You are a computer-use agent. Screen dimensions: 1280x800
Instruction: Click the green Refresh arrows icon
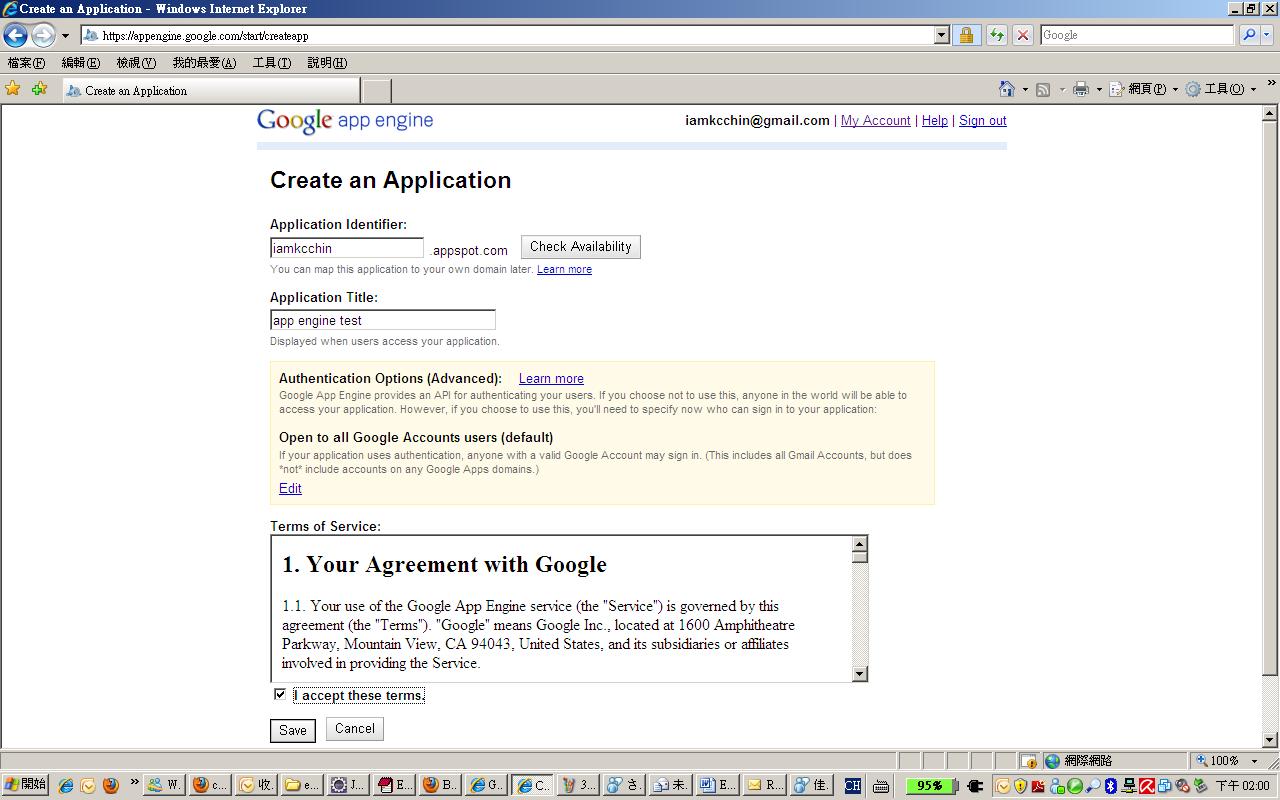(997, 35)
